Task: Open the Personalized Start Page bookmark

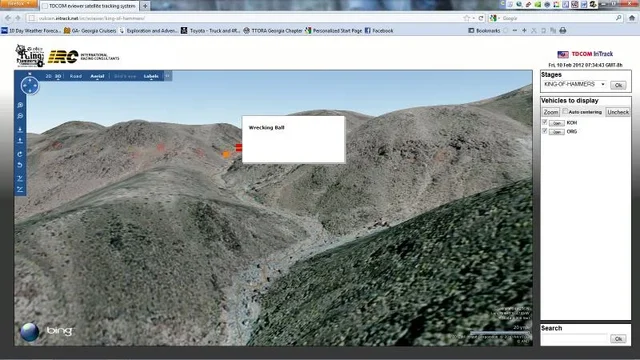Action: pos(333,31)
